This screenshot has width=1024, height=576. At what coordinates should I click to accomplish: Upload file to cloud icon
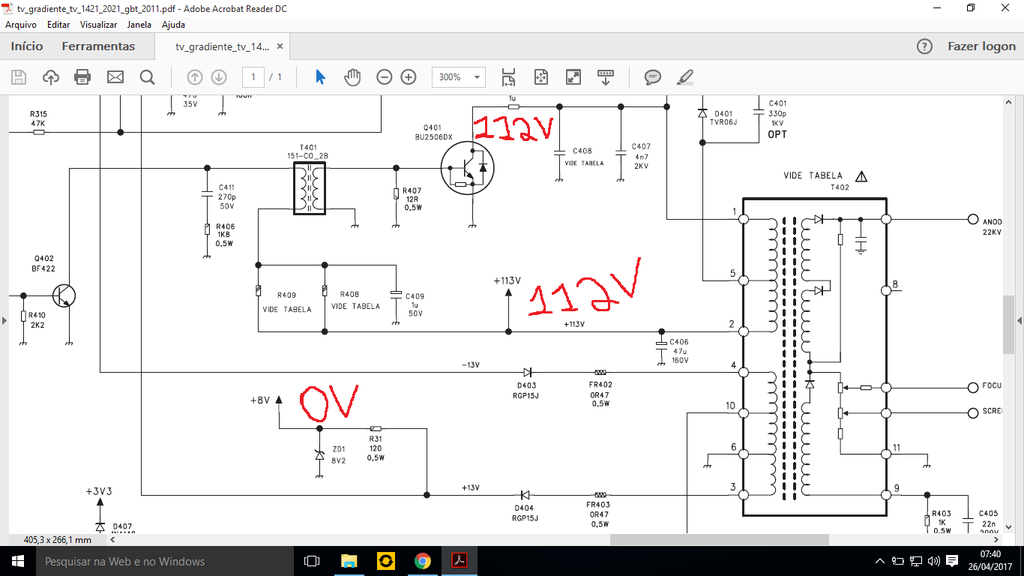[x=50, y=77]
